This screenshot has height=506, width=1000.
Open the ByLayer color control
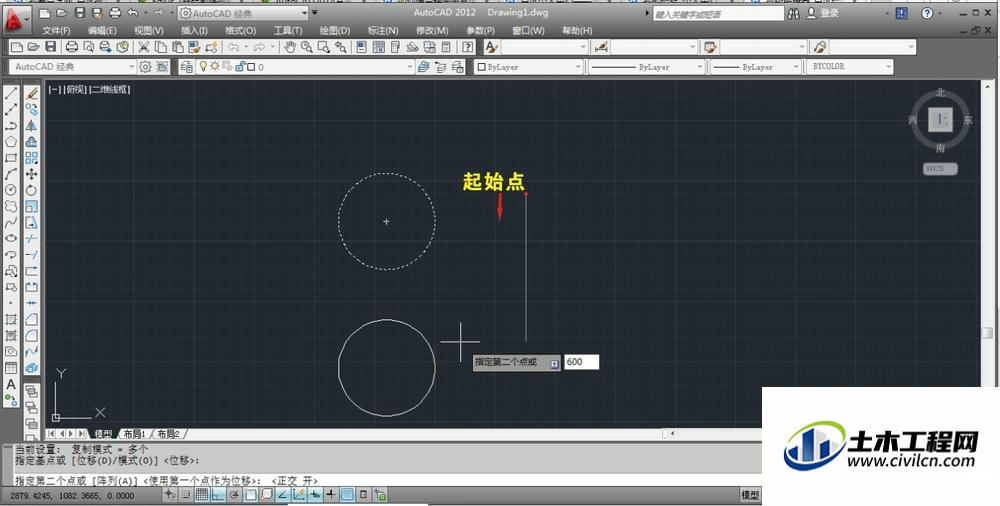(529, 66)
